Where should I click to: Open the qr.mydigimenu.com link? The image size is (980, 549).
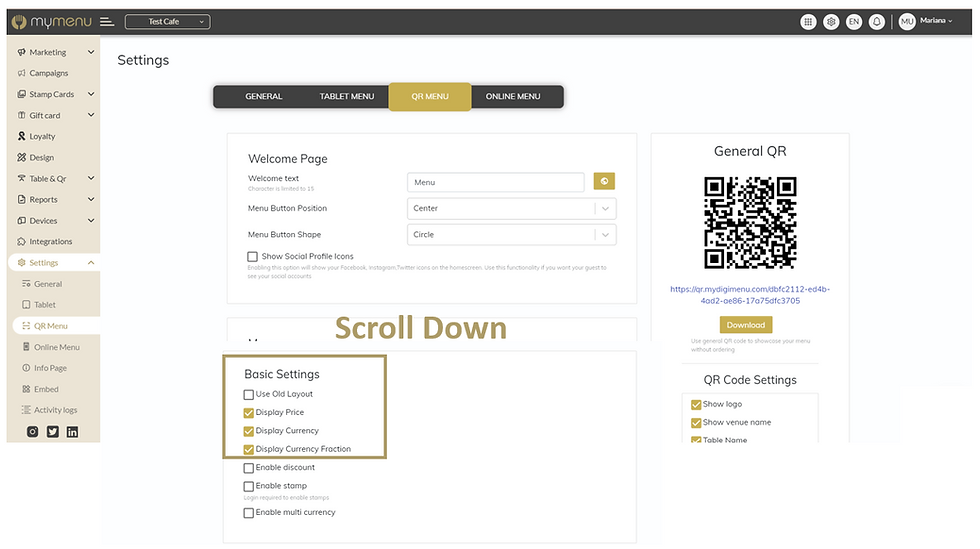750,295
